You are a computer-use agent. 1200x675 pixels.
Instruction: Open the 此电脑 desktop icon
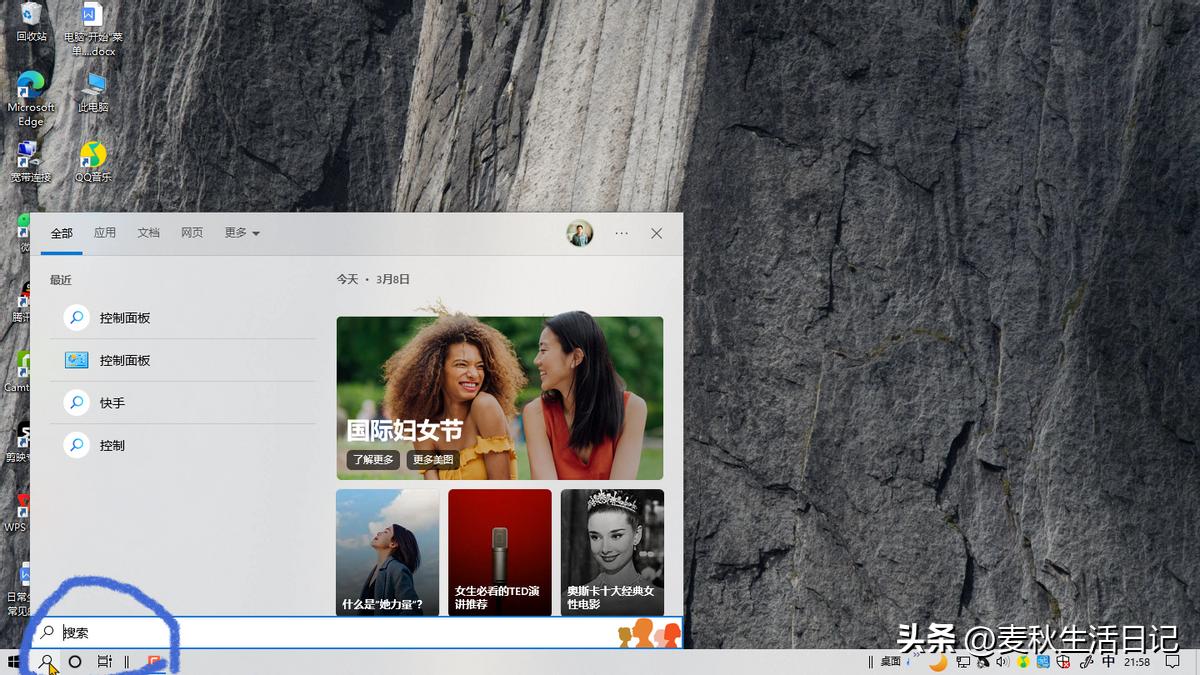[x=93, y=92]
